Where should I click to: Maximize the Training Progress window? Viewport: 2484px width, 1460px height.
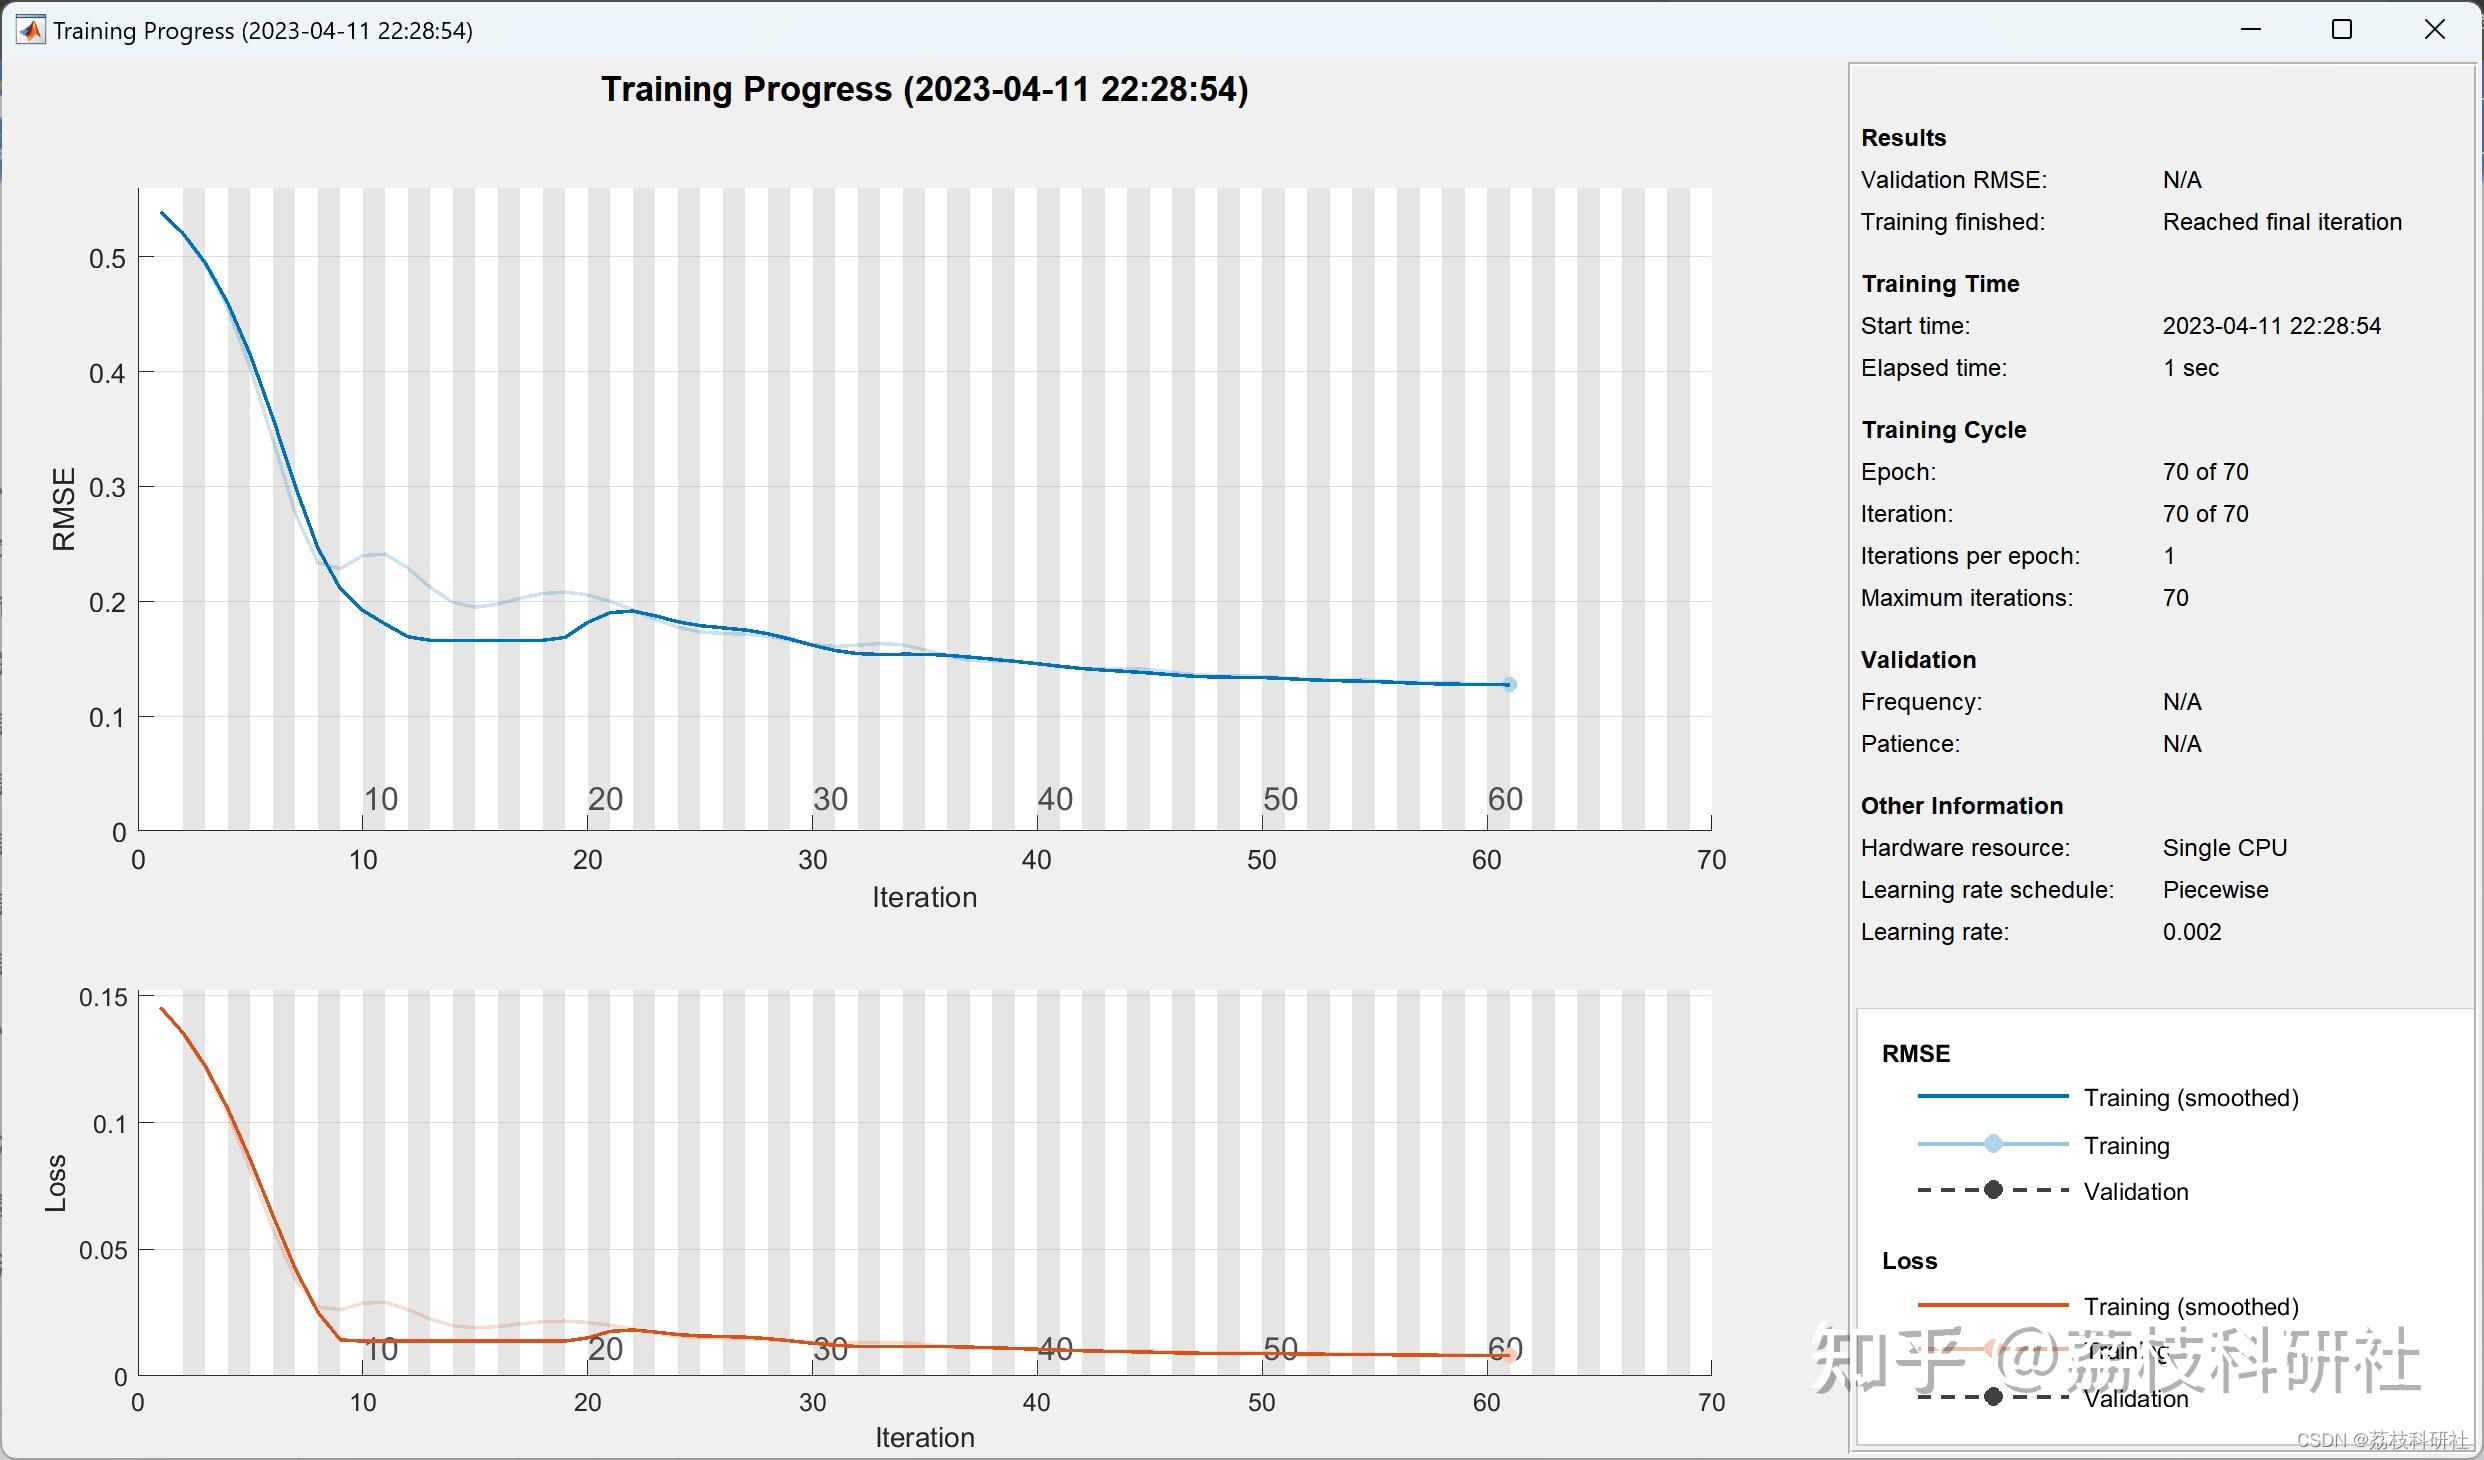(2342, 30)
